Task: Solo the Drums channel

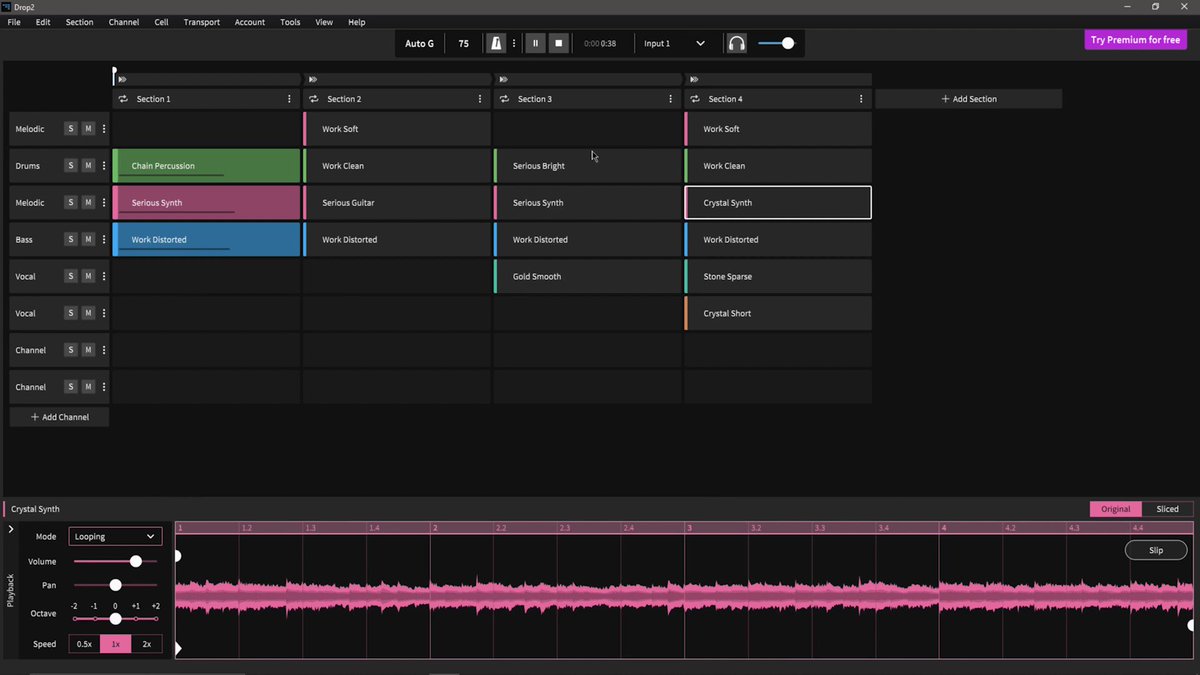Action: click(x=70, y=166)
